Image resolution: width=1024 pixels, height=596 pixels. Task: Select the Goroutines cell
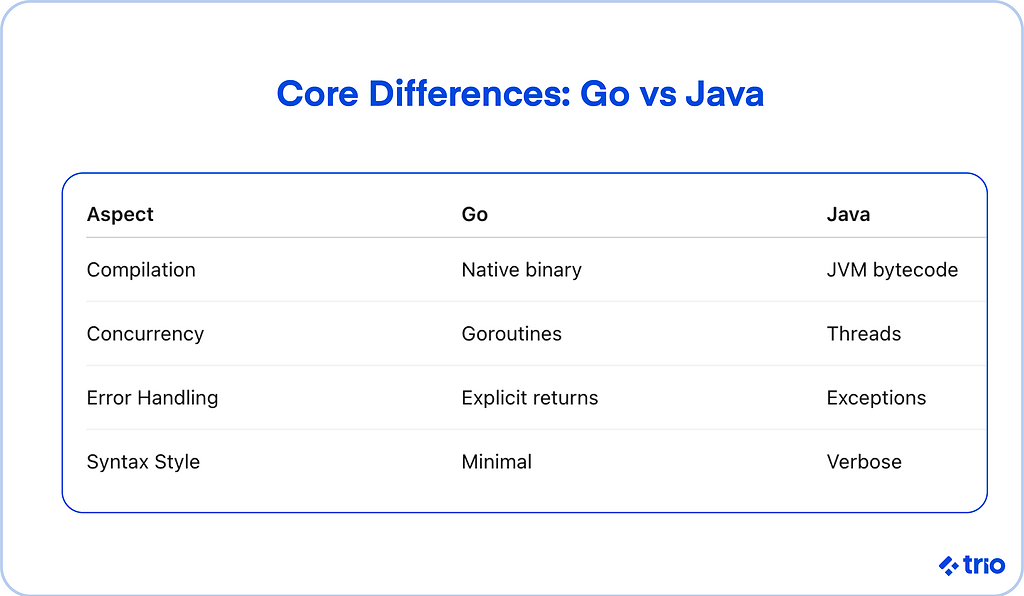(x=511, y=334)
